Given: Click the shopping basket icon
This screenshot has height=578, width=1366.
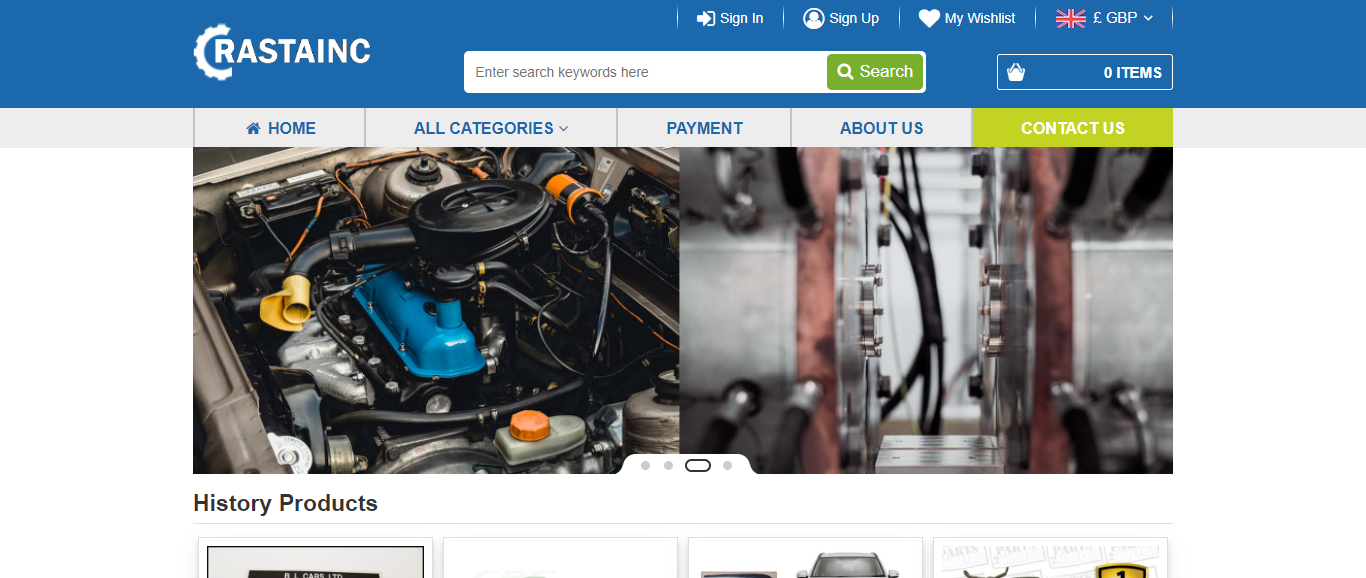Looking at the screenshot, I should coord(1016,72).
